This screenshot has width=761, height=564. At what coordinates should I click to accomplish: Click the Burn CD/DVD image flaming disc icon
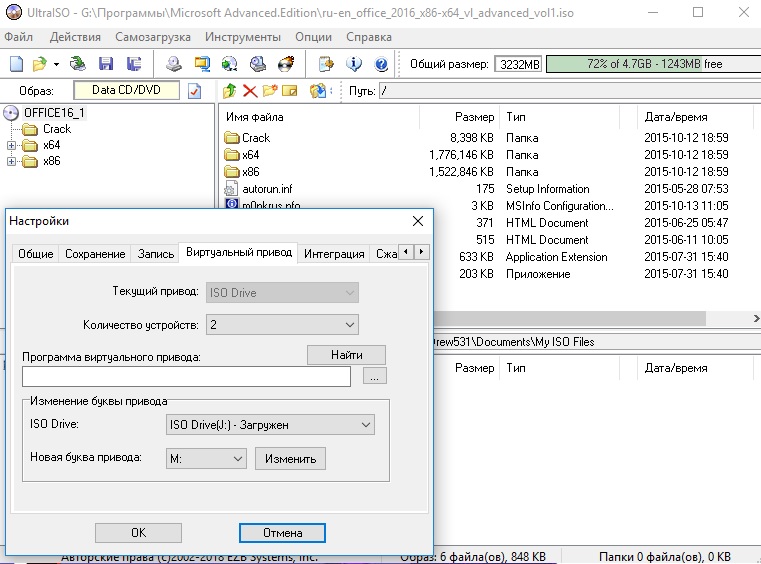pos(286,64)
